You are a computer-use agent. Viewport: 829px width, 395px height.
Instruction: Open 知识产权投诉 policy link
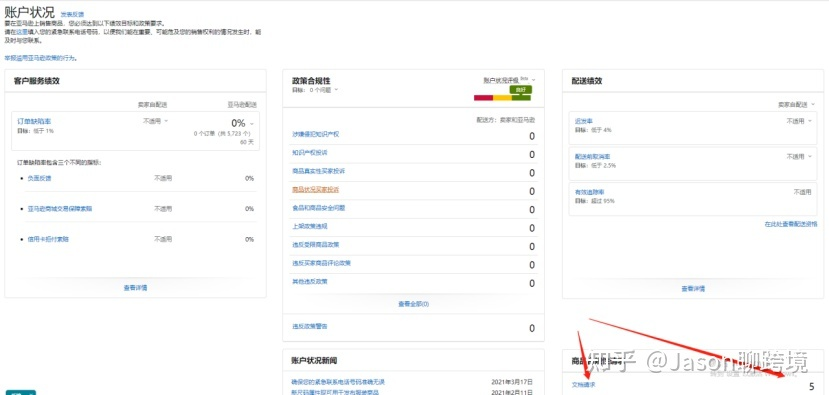[309, 153]
